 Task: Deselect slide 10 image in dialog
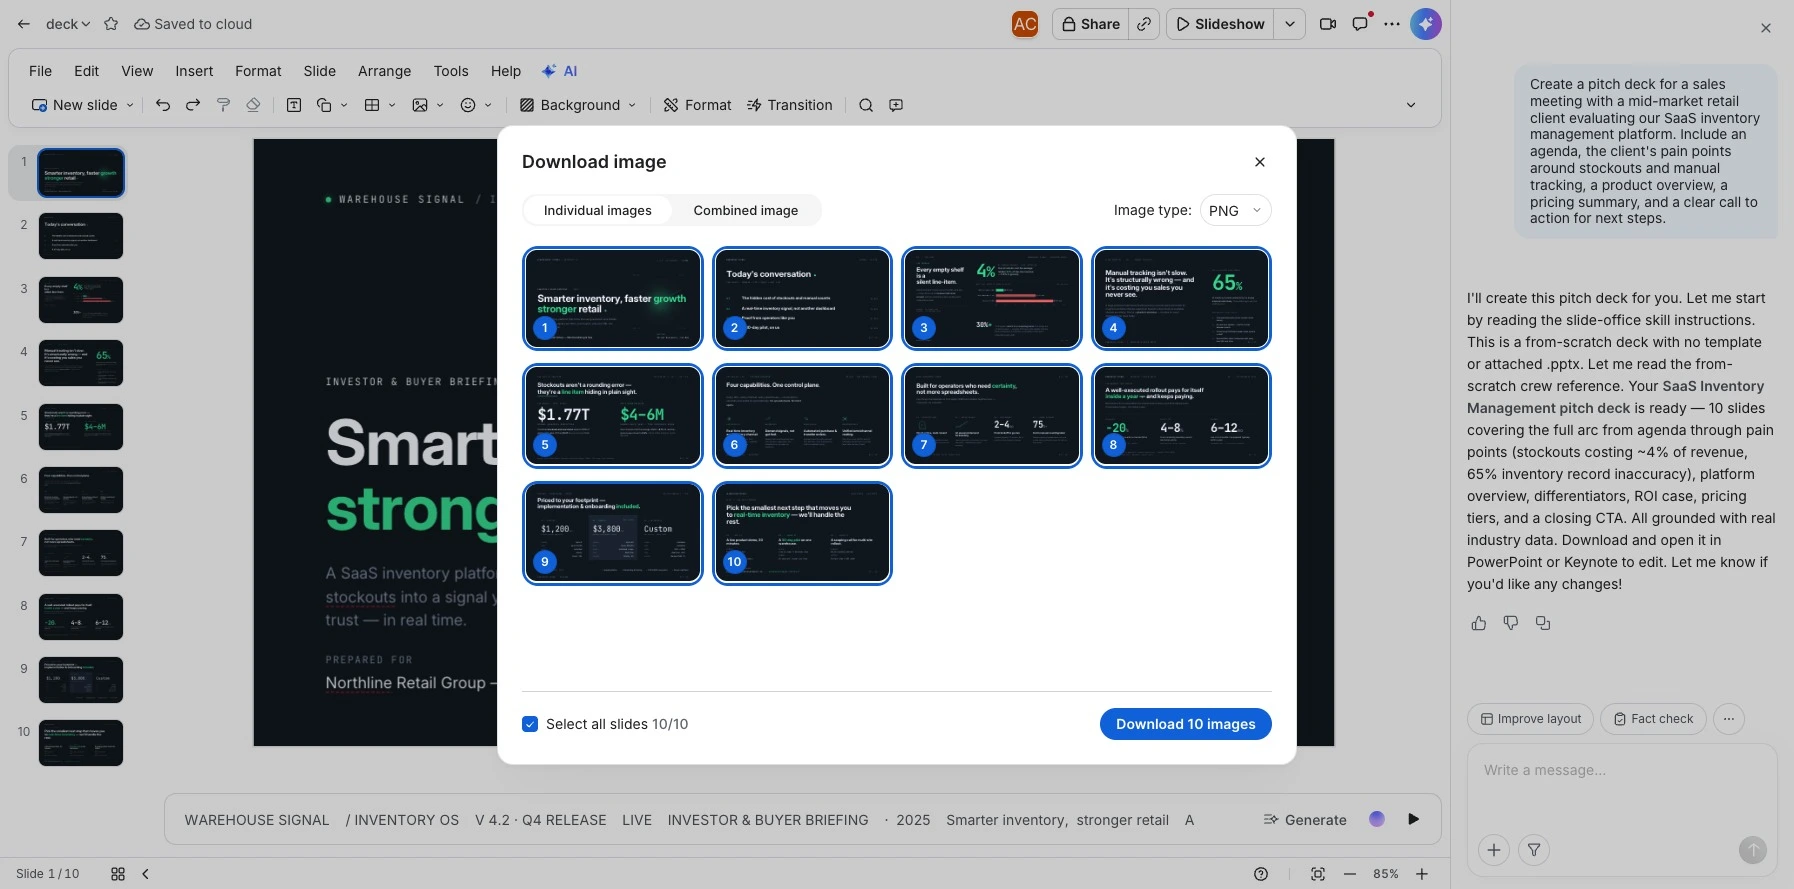[x=802, y=533]
